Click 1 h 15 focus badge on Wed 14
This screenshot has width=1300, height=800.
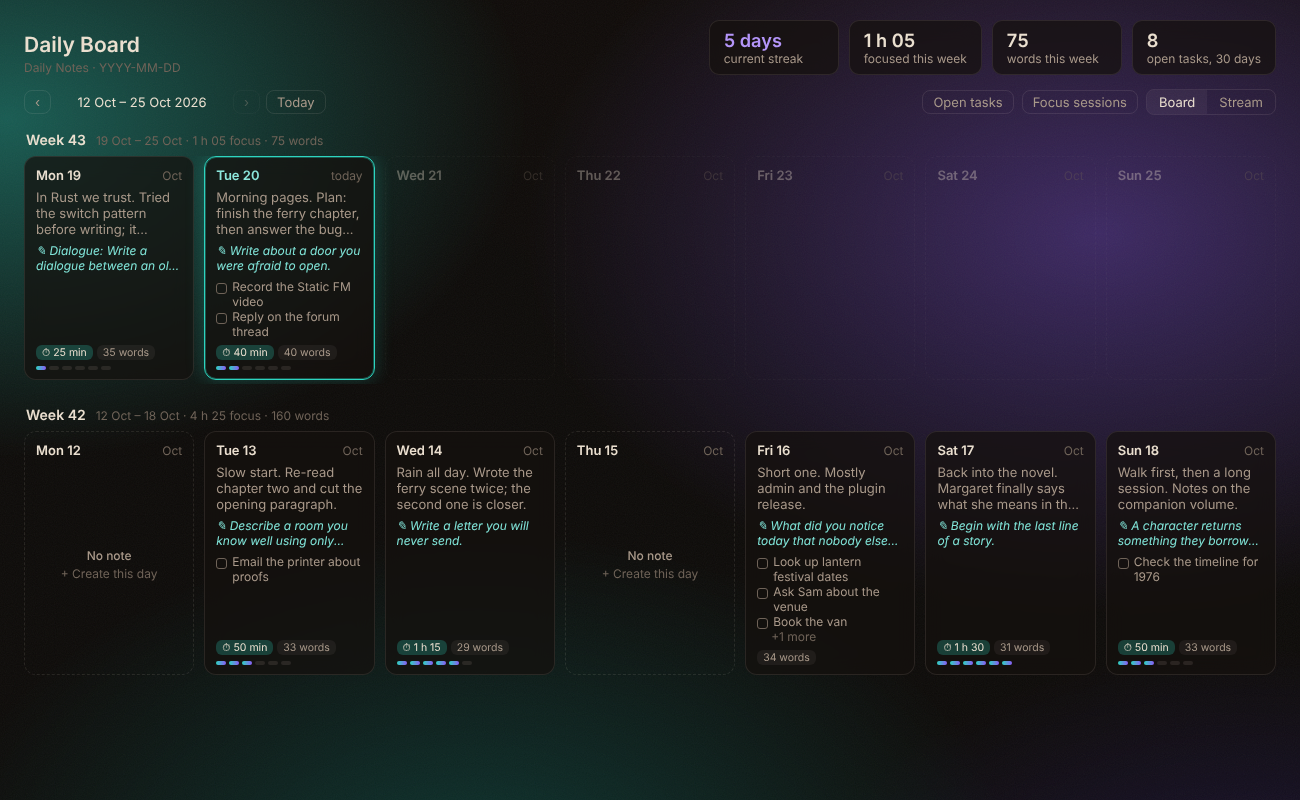(422, 647)
